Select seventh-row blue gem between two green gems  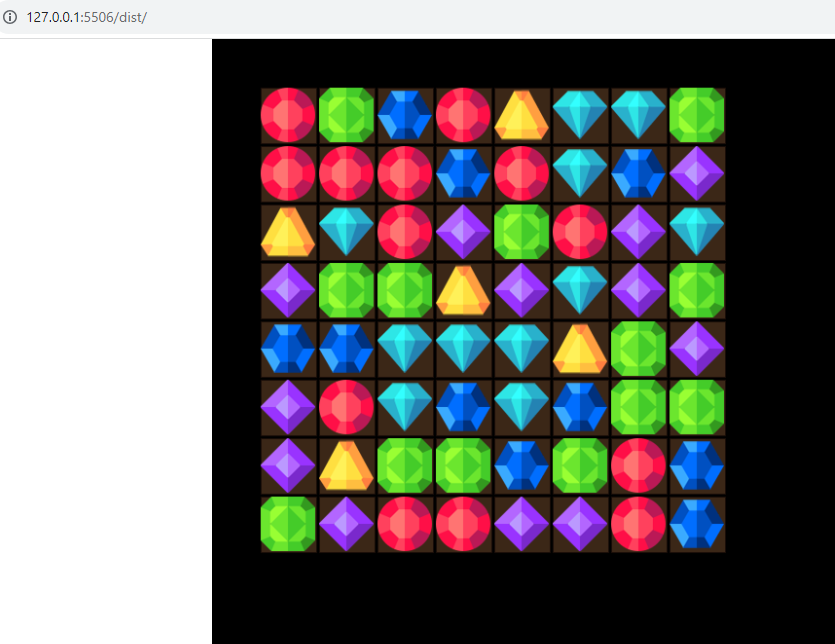pyautogui.click(x=521, y=466)
